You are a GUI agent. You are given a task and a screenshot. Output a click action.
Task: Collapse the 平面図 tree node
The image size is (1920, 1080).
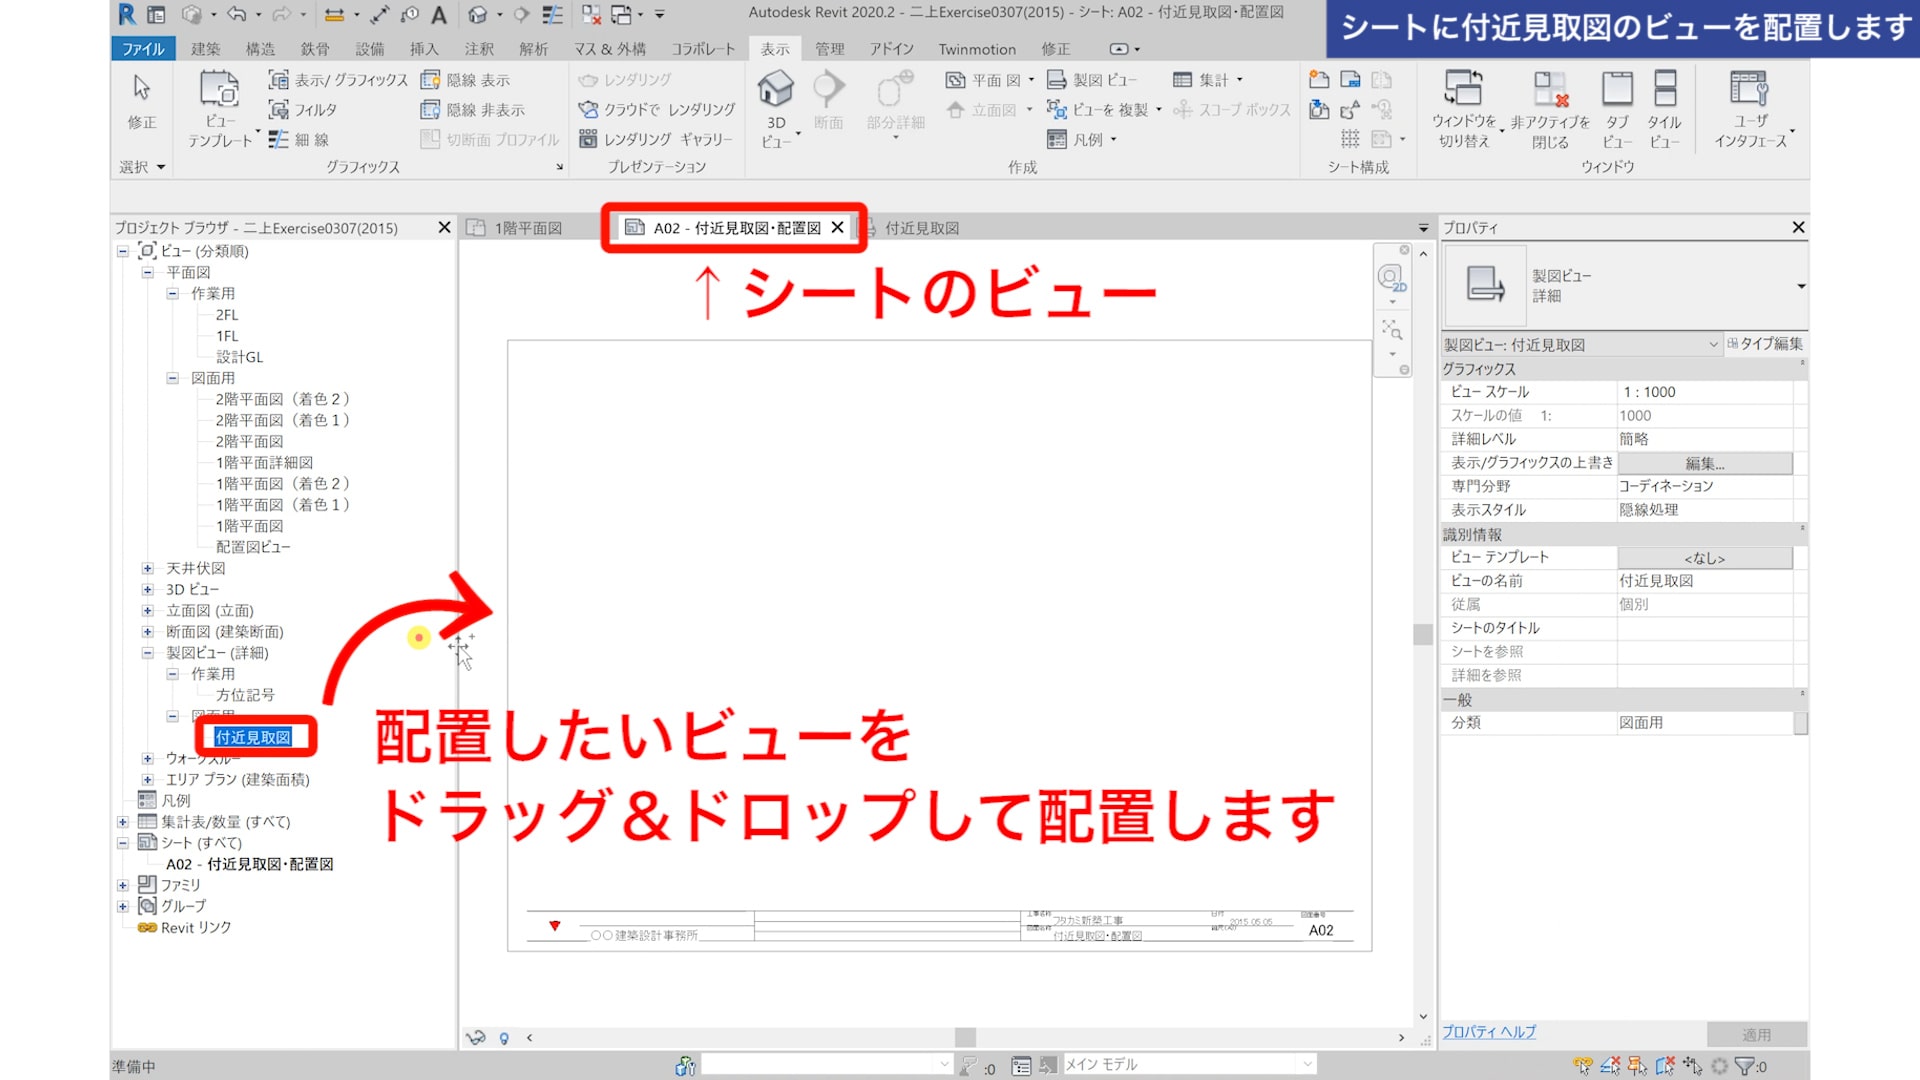tap(147, 273)
